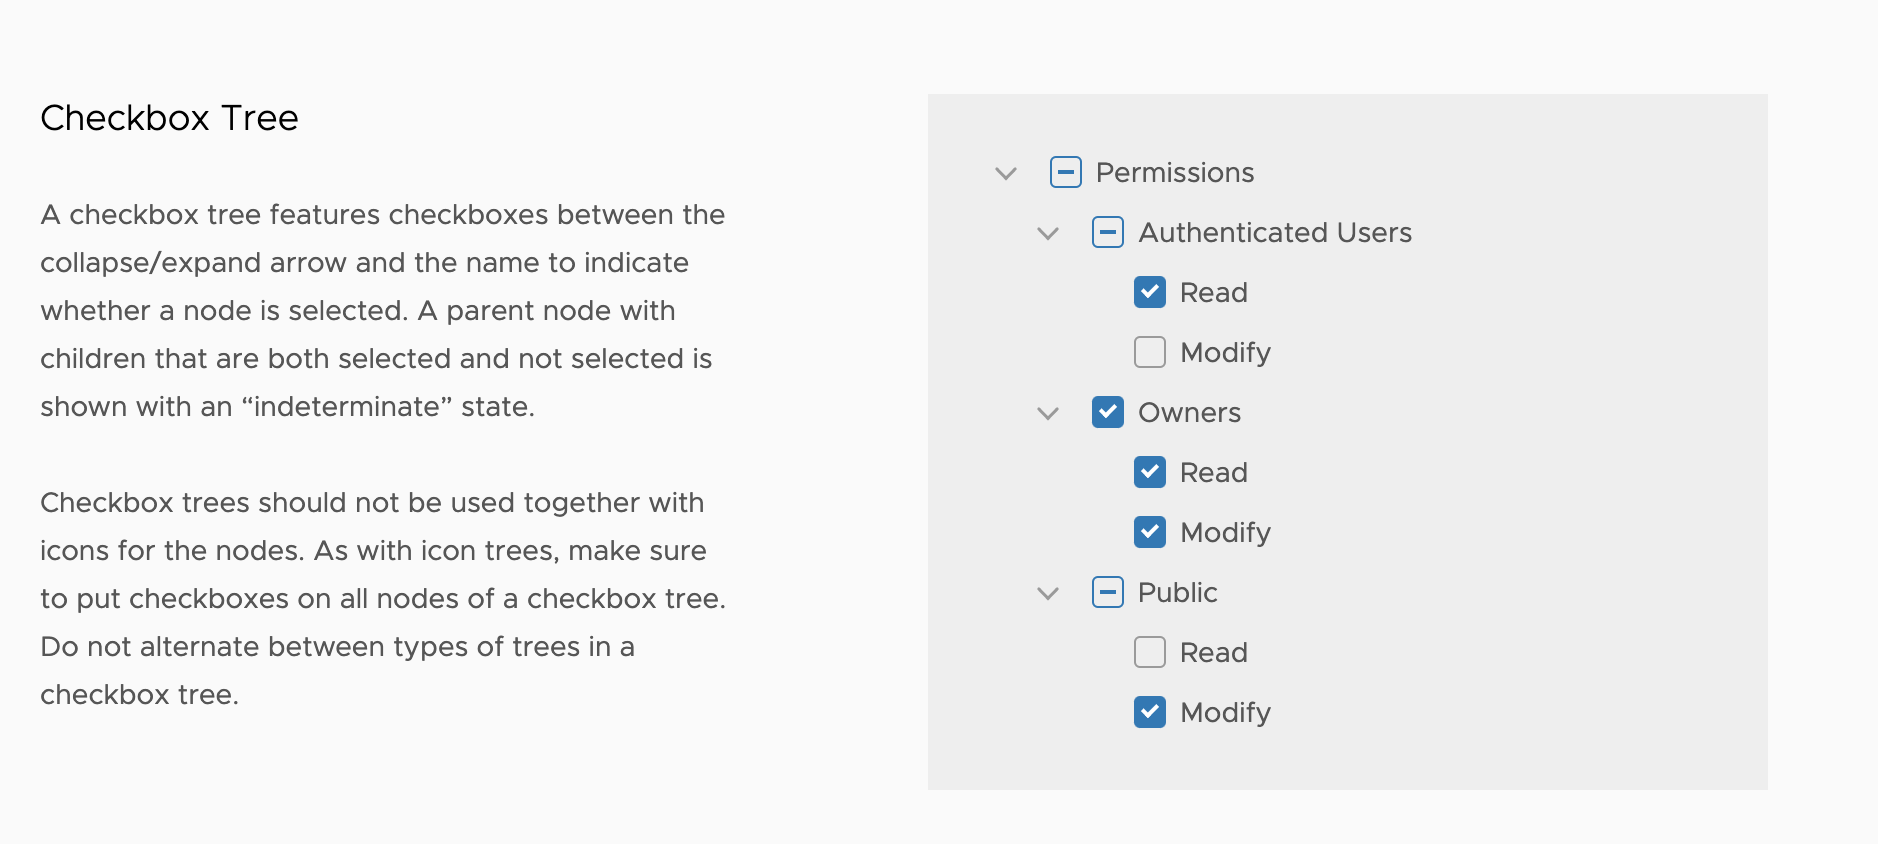Viewport: 1878px width, 844px height.
Task: Uncheck Modify under Owners
Action: 1150,532
